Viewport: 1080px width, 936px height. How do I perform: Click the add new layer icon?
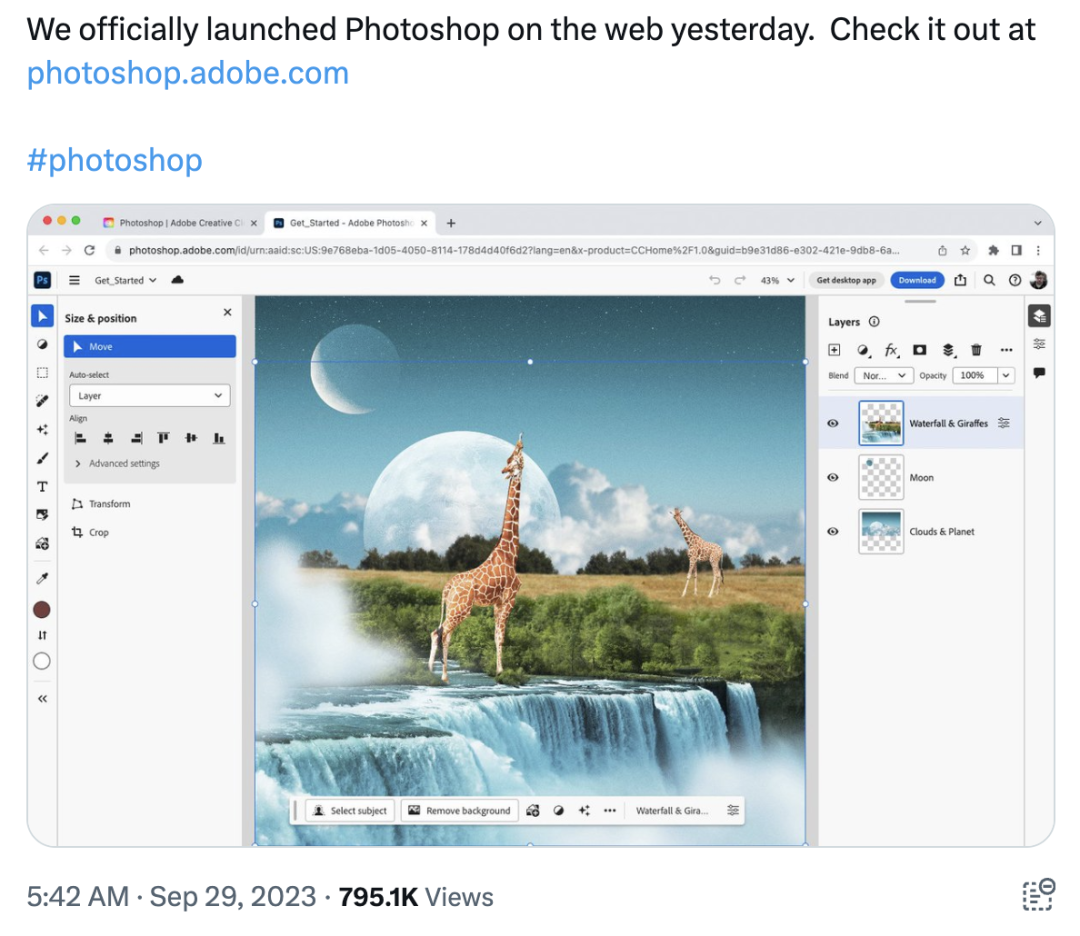pyautogui.click(x=834, y=350)
